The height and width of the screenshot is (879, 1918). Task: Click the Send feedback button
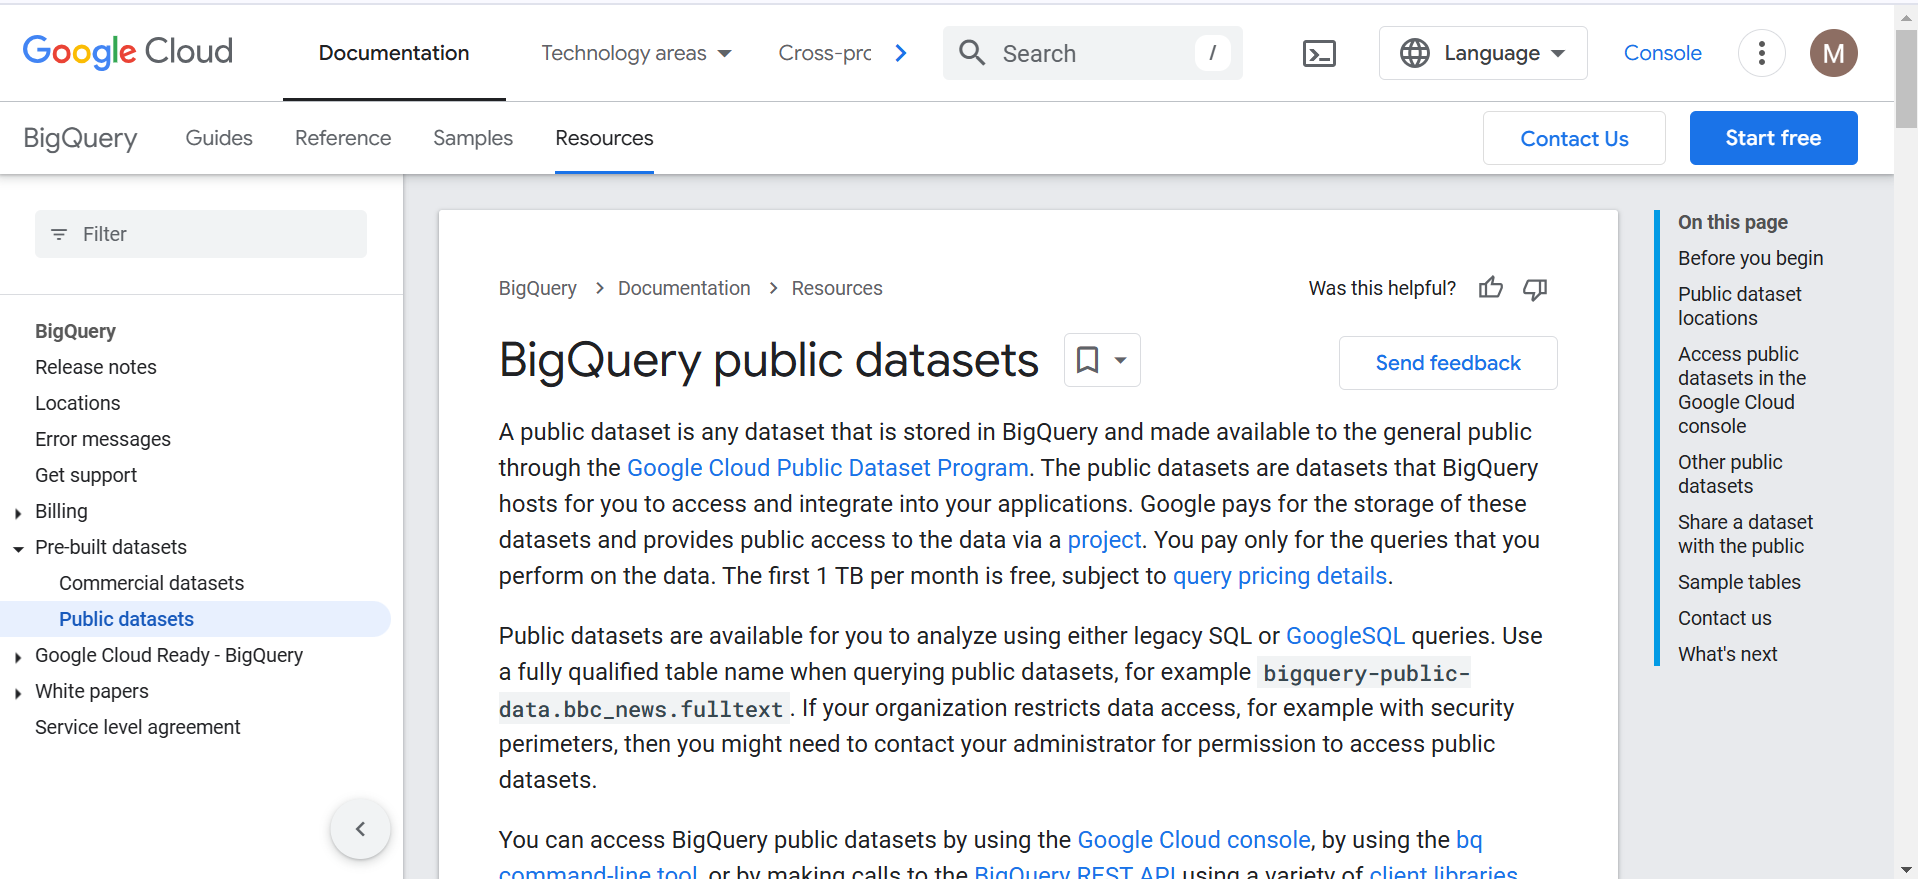[1448, 363]
